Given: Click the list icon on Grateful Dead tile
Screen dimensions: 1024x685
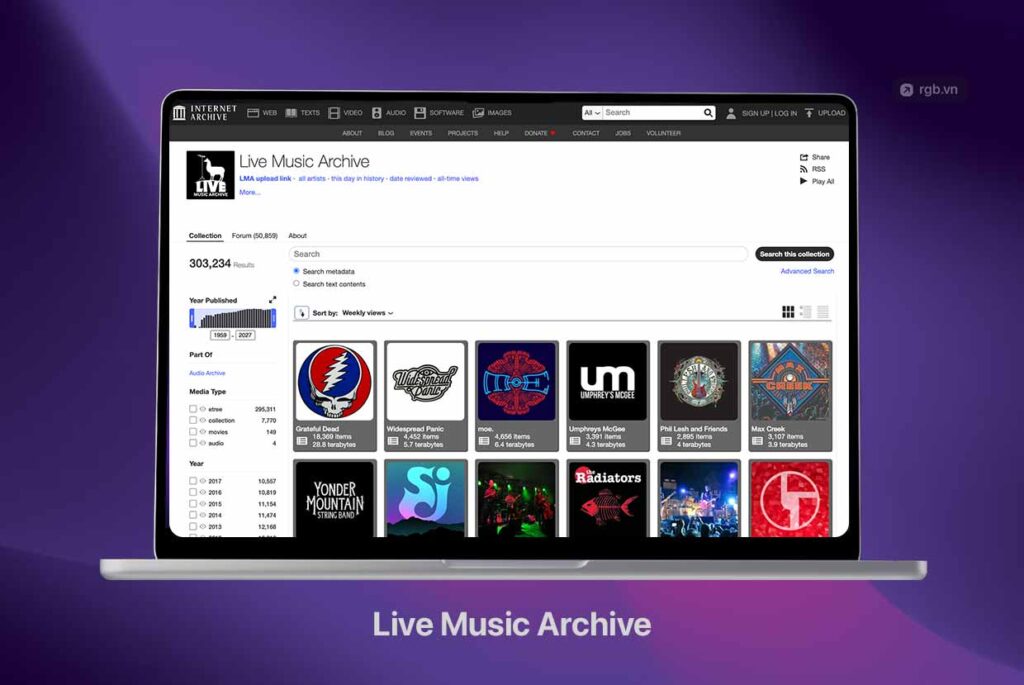Looking at the screenshot, I should click(302, 441).
